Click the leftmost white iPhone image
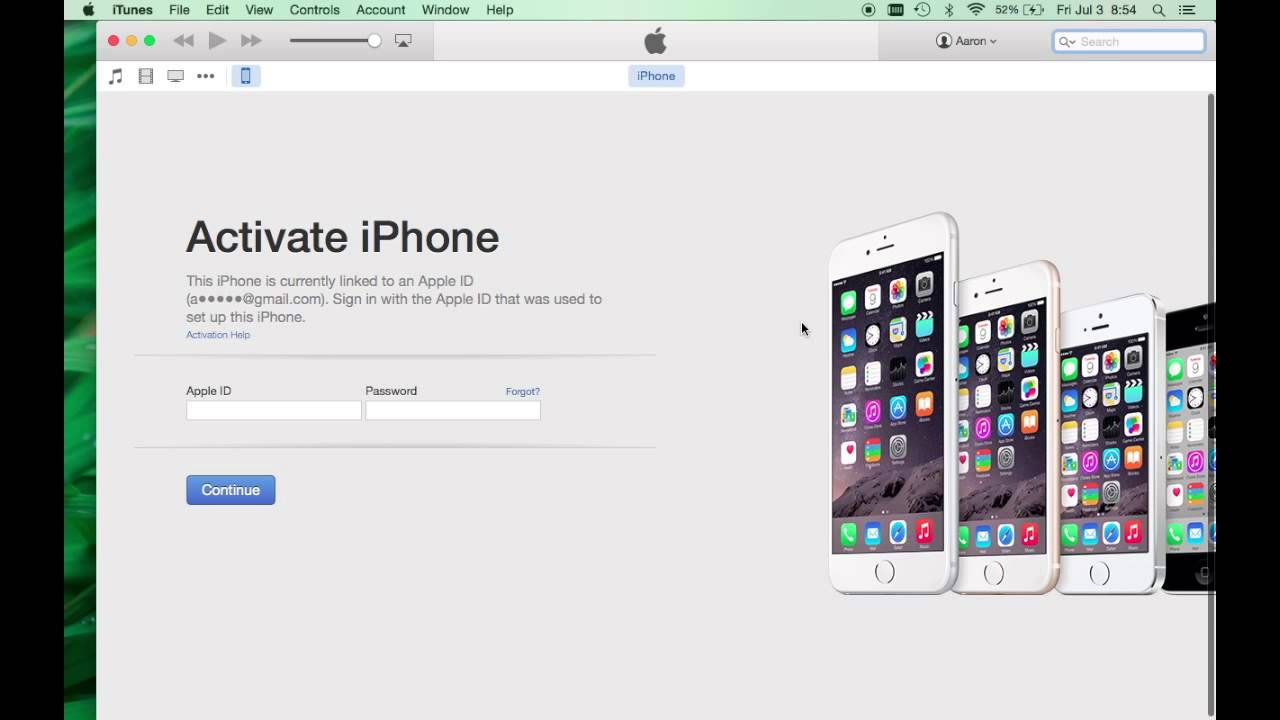1280x720 pixels. coord(891,403)
